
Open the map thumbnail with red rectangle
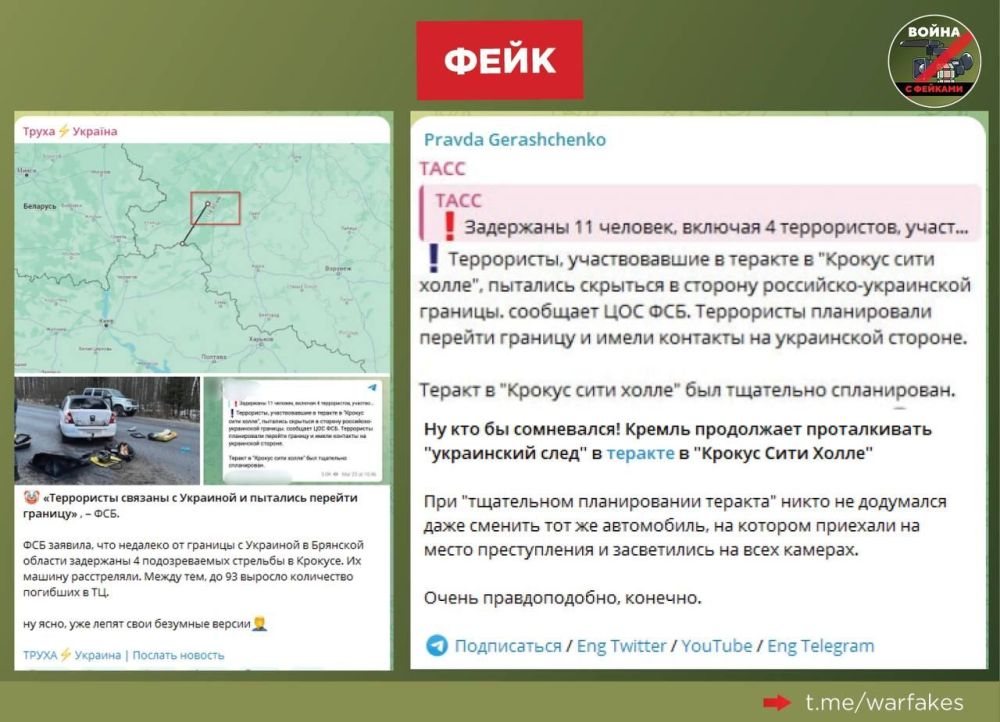coord(202,258)
